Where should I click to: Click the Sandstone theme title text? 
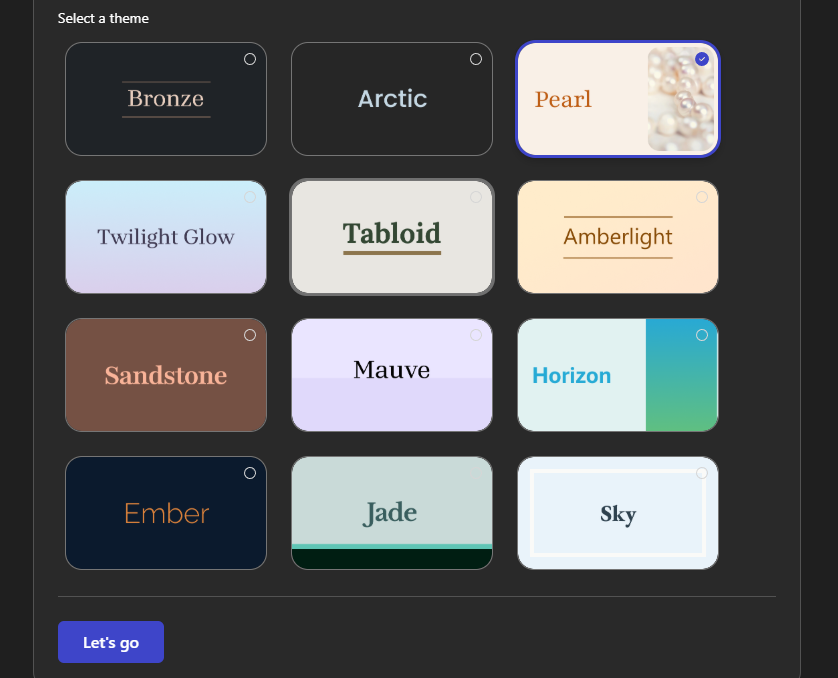(166, 376)
